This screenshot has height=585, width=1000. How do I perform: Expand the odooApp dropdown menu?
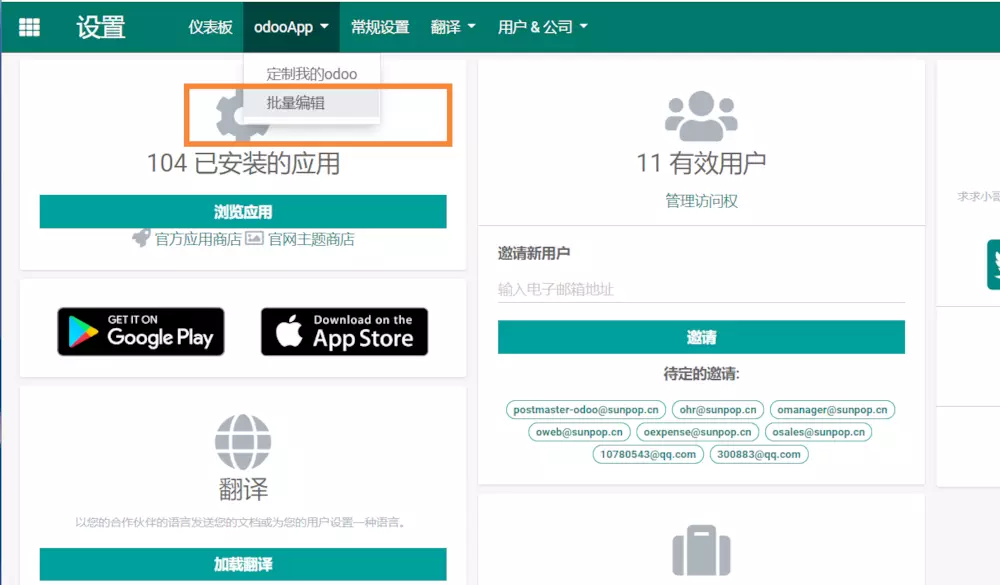291,27
